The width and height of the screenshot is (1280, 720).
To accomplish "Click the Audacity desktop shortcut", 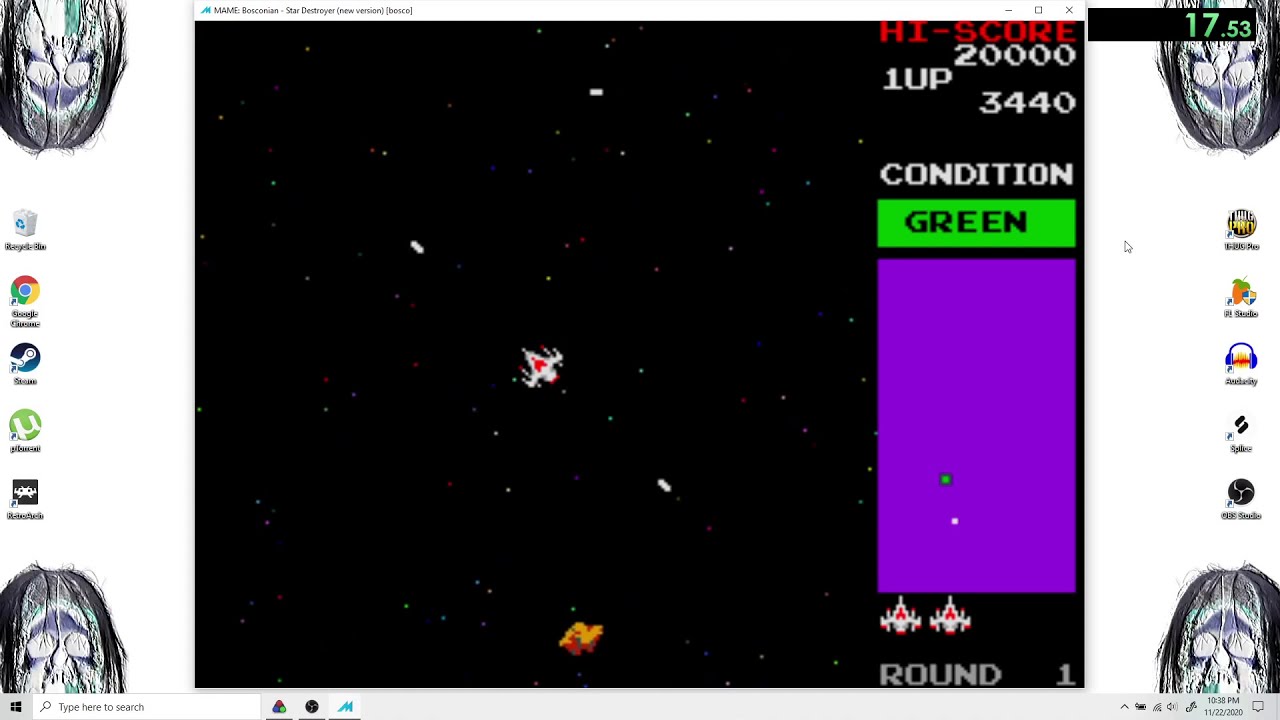I will point(1241,365).
